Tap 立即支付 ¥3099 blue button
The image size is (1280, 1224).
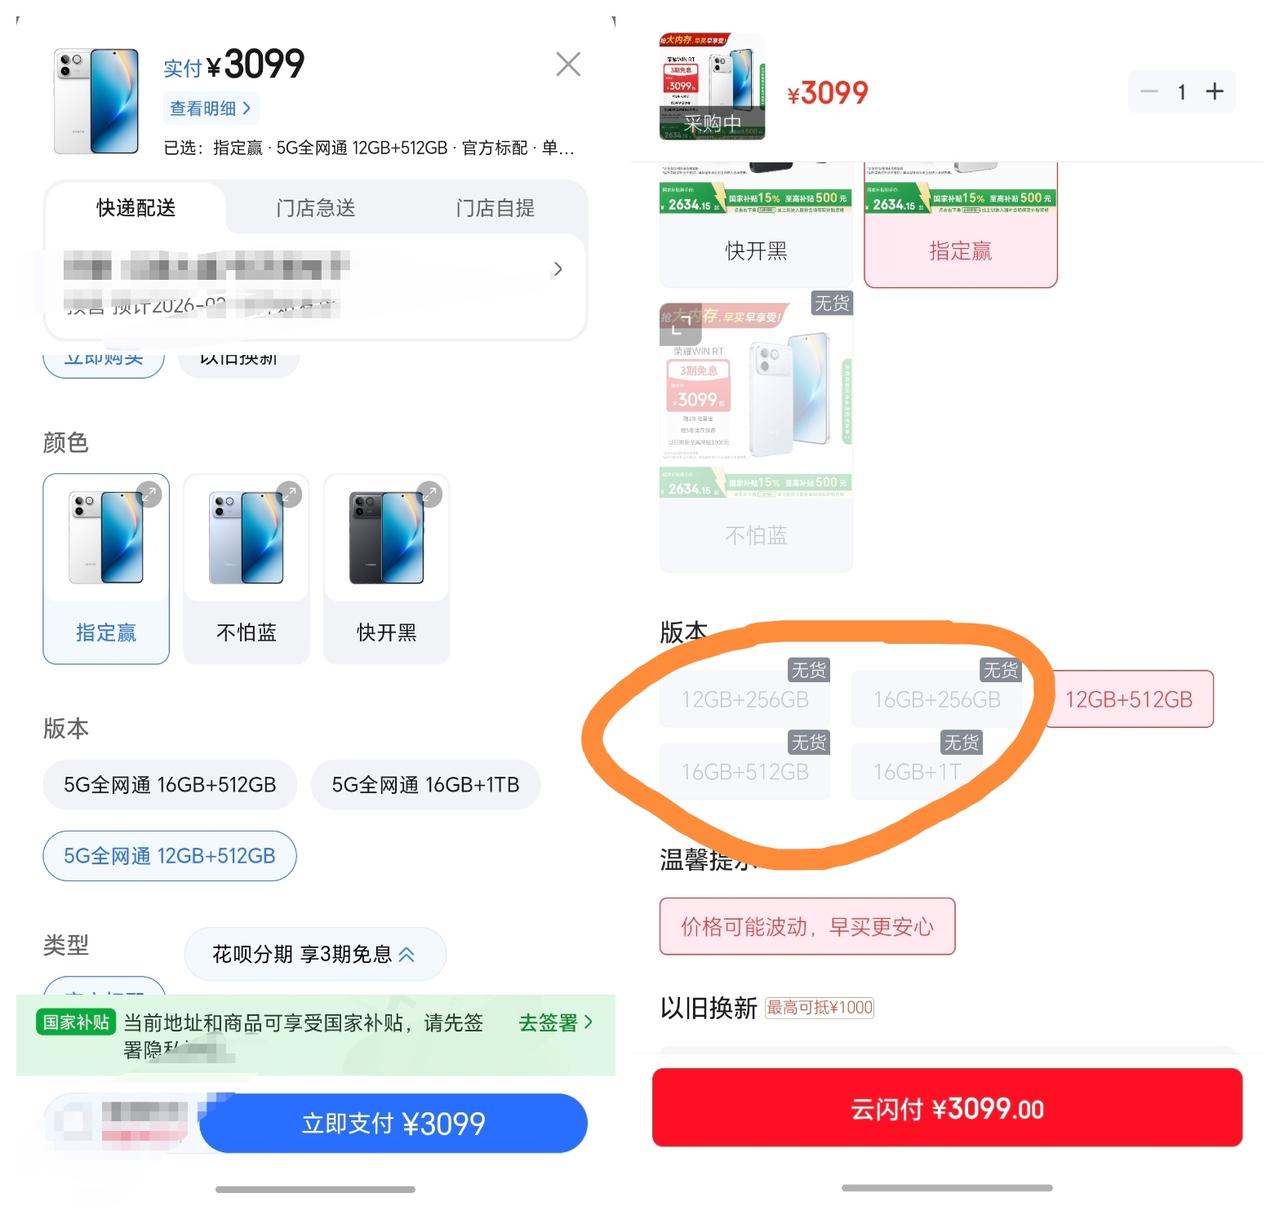tap(393, 1123)
